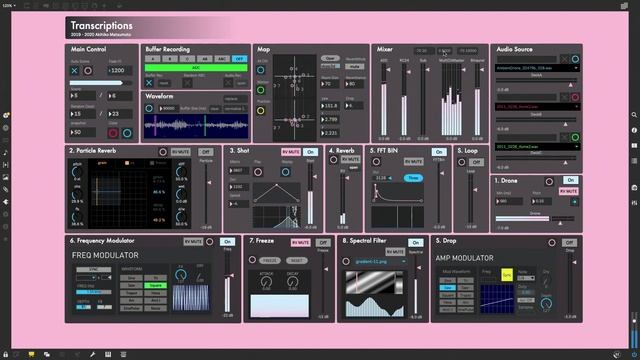Viewport: 640px width, 360px height.
Task: Open the image browser icon in left sidebar
Action: pos(5,177)
